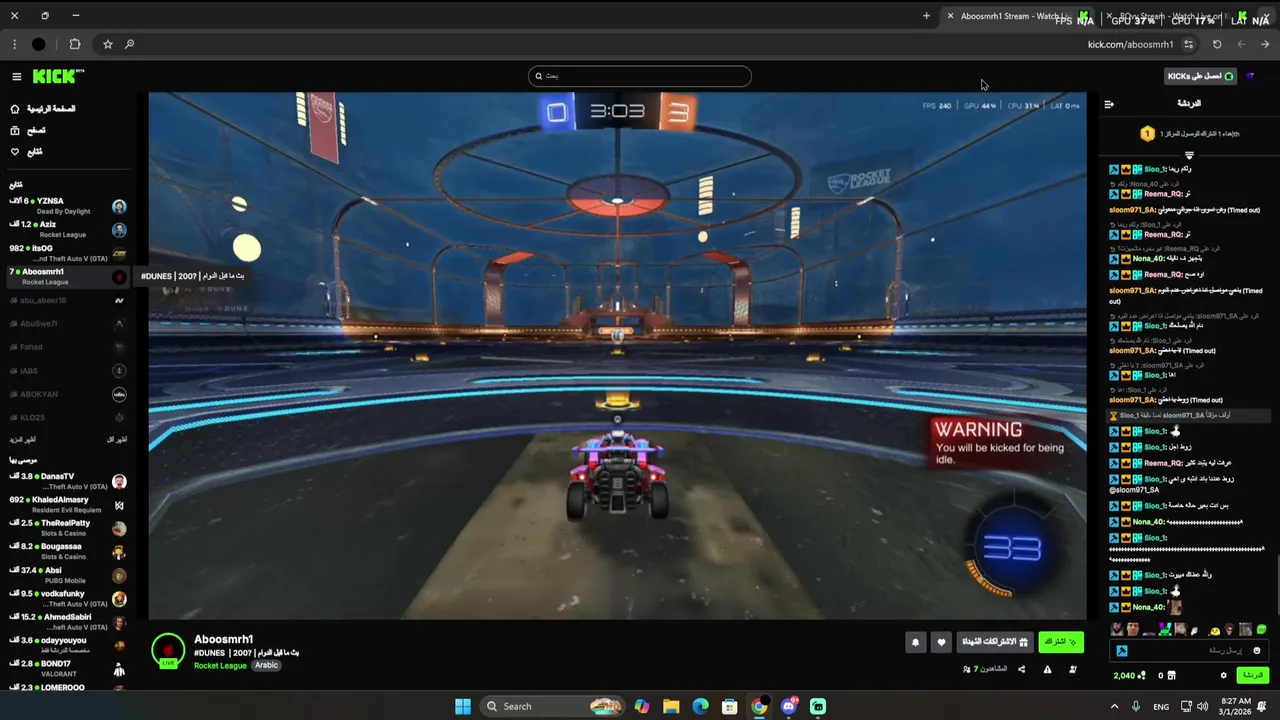Open offline ABOKYAN channel in sidebar
This screenshot has width=1280, height=720.
[67, 394]
